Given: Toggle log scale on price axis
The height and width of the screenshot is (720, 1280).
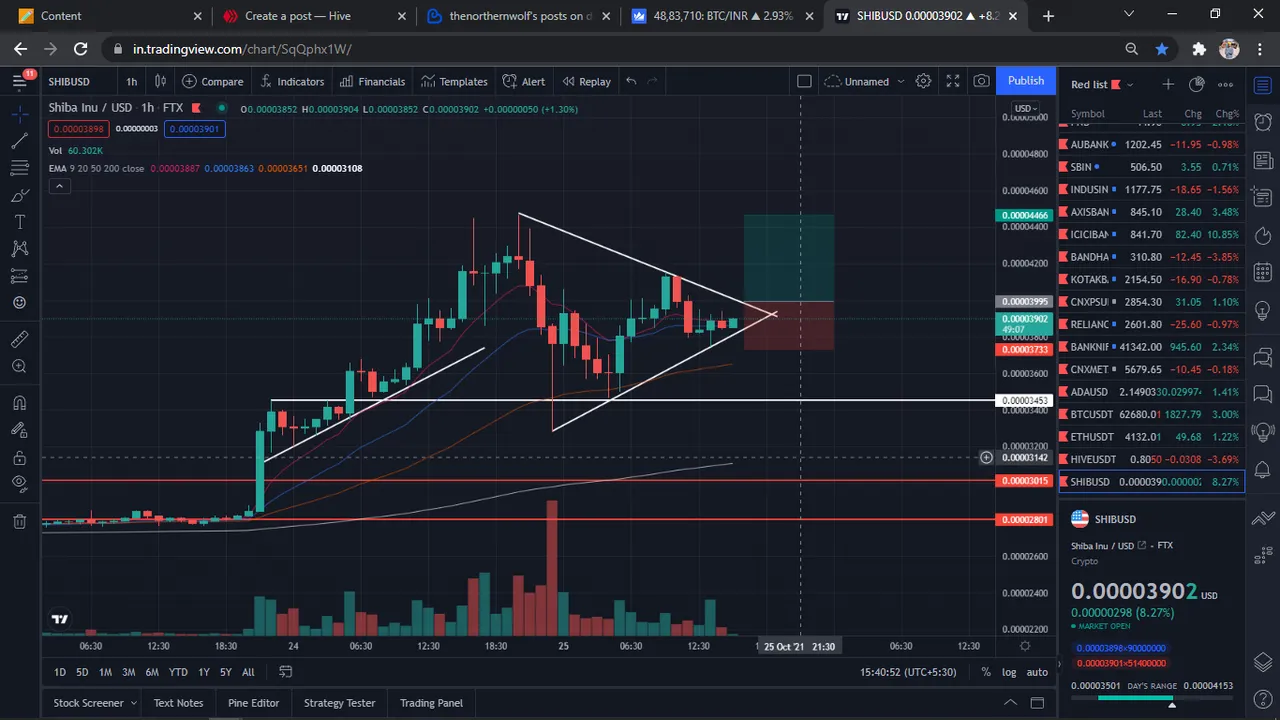Looking at the screenshot, I should [x=1009, y=672].
